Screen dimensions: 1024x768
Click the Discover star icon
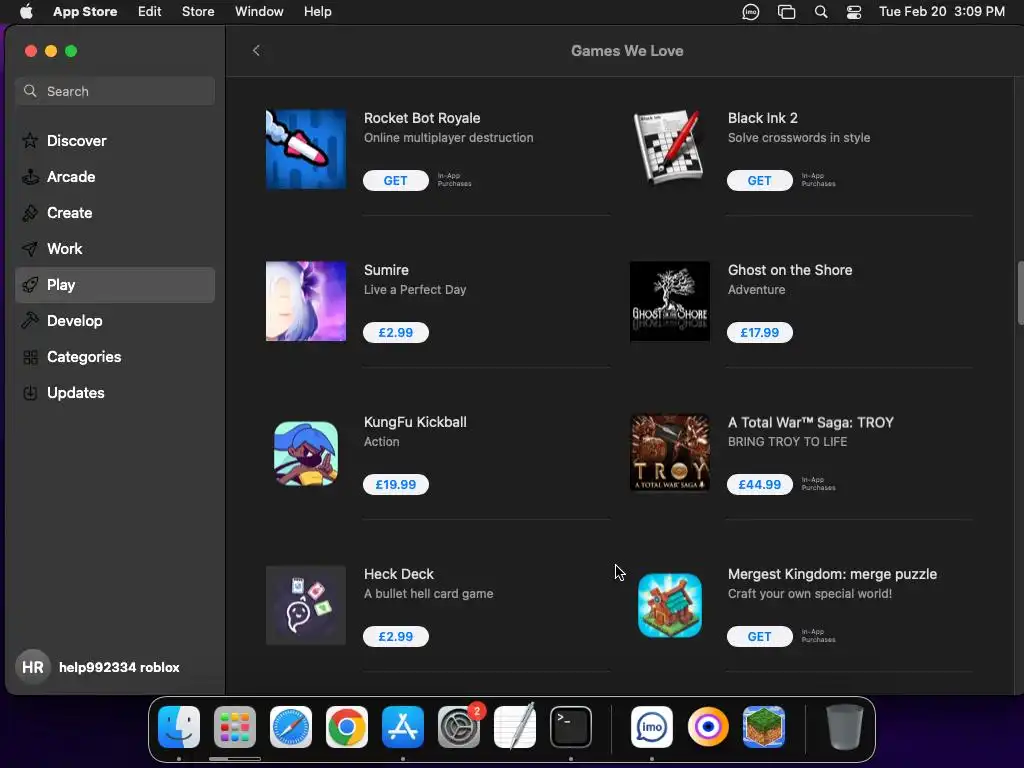pos(30,140)
